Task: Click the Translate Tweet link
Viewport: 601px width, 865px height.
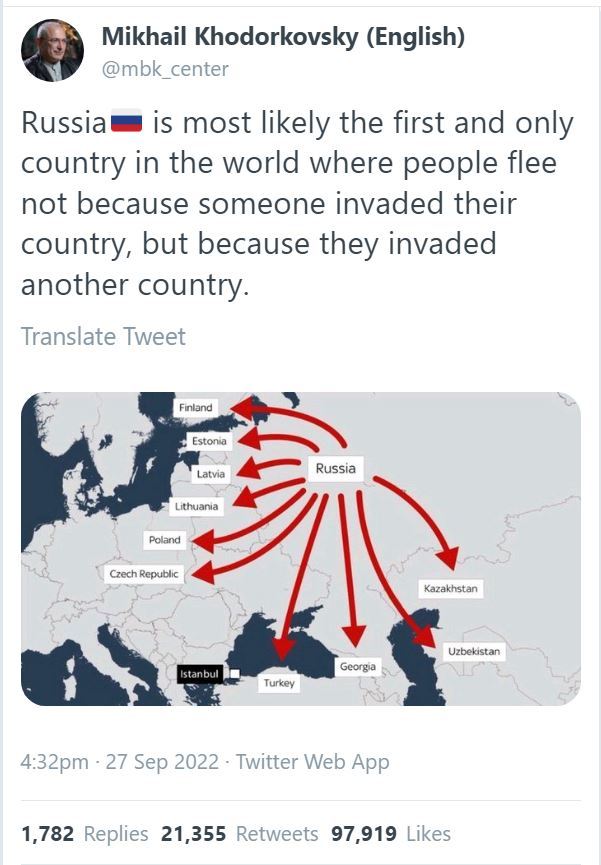Action: [103, 336]
